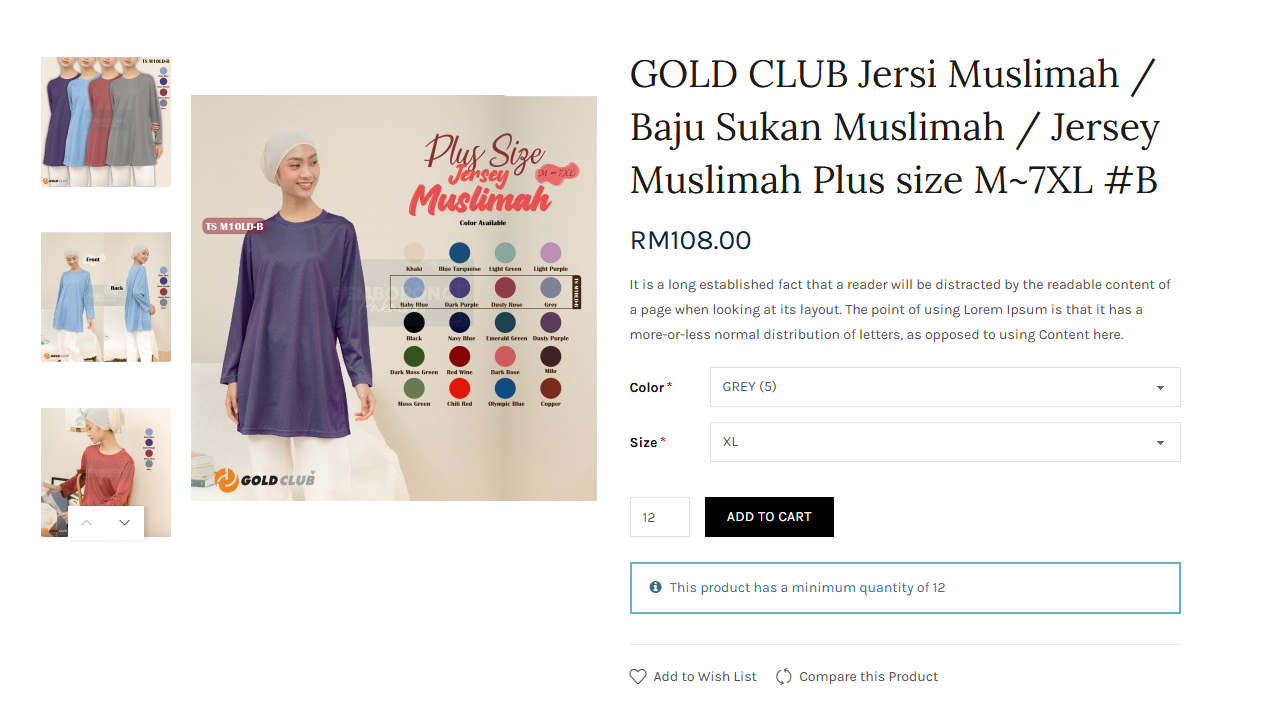Click the info icon in the minimum quantity notice
This screenshot has width=1263, height=707.
point(655,587)
